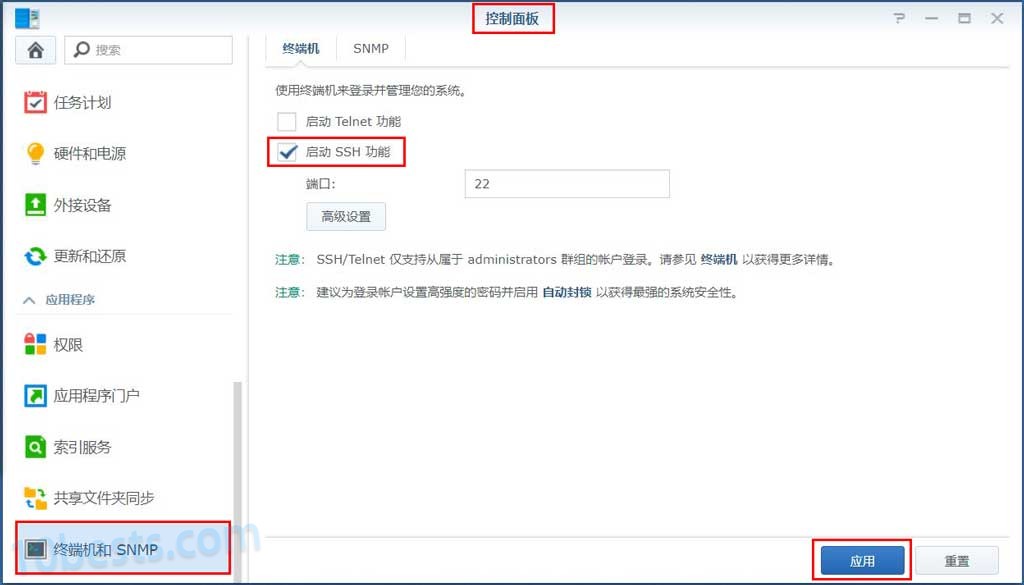Click the SSH port number field

pyautogui.click(x=567, y=184)
